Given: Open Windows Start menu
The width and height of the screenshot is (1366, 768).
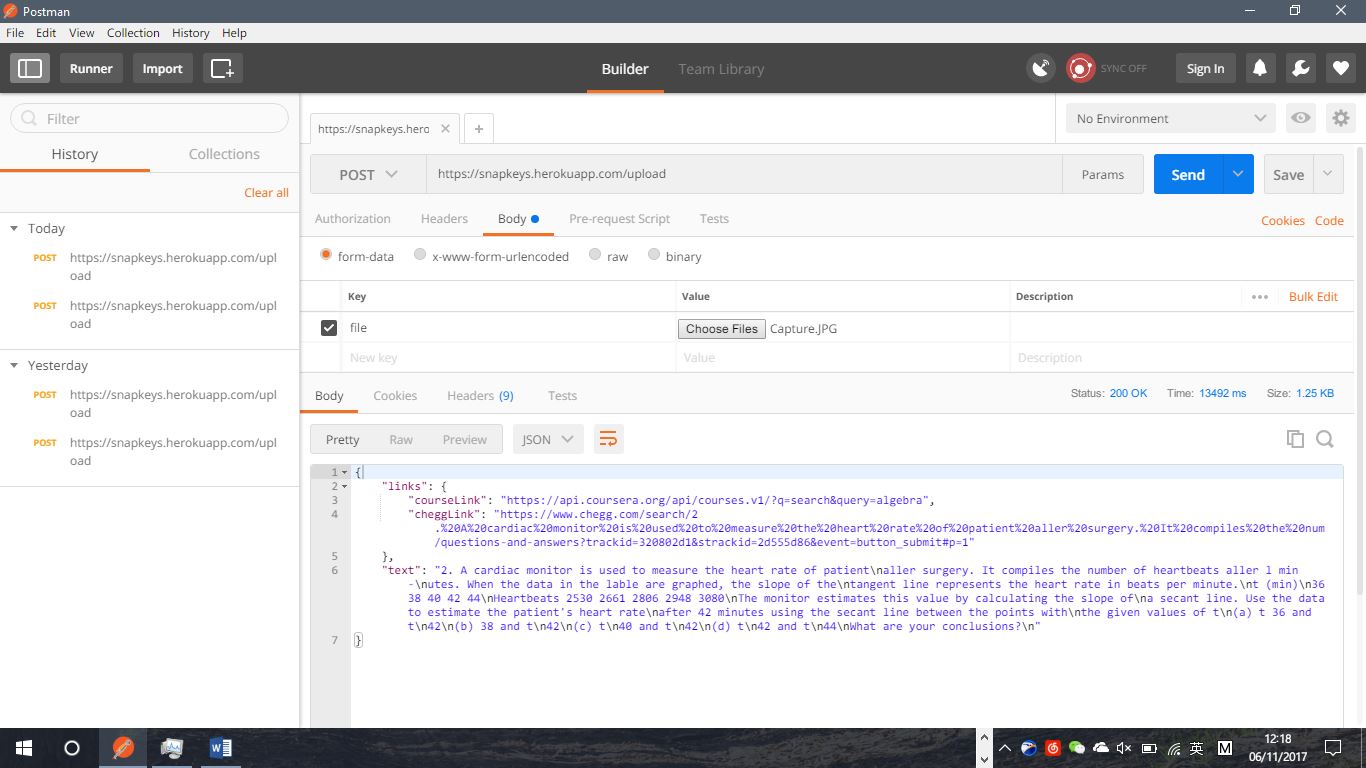Looking at the screenshot, I should click(x=24, y=748).
